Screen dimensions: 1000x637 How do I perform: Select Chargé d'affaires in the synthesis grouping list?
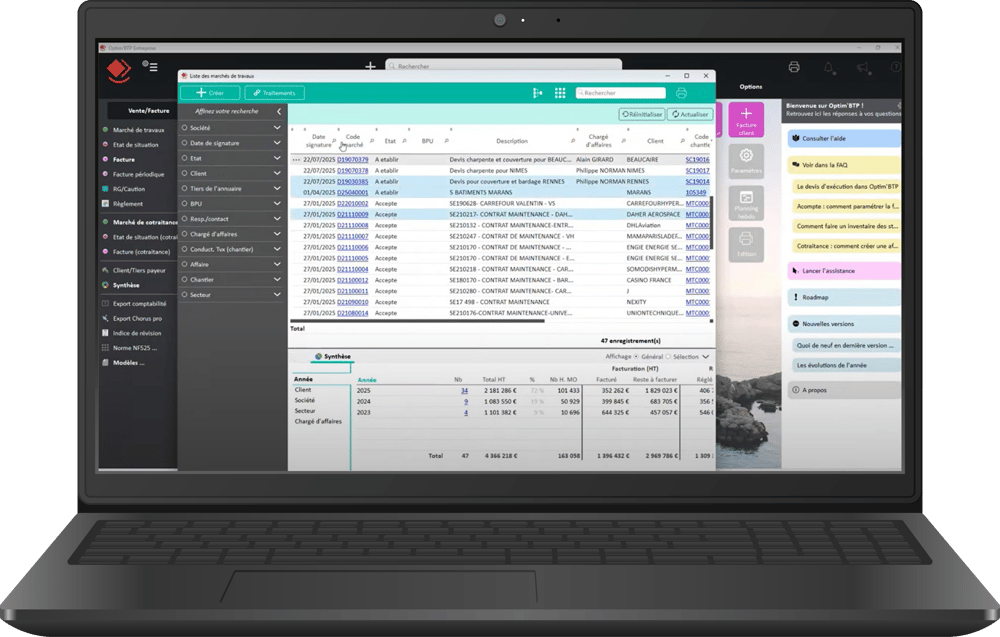318,421
